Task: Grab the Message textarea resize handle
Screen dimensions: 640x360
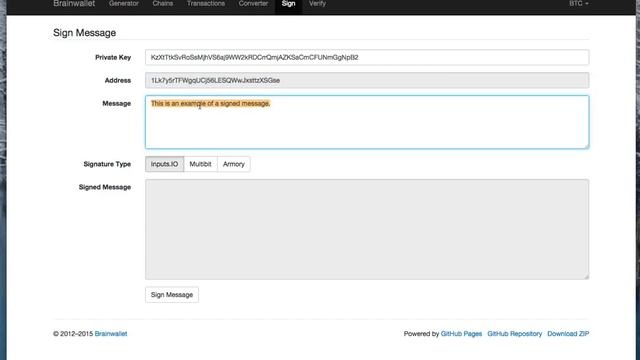Action: pos(586,146)
